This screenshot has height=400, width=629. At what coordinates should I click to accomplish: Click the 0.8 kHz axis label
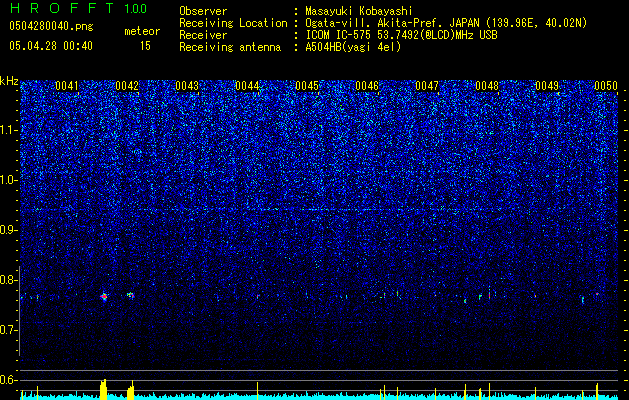pos(8,280)
